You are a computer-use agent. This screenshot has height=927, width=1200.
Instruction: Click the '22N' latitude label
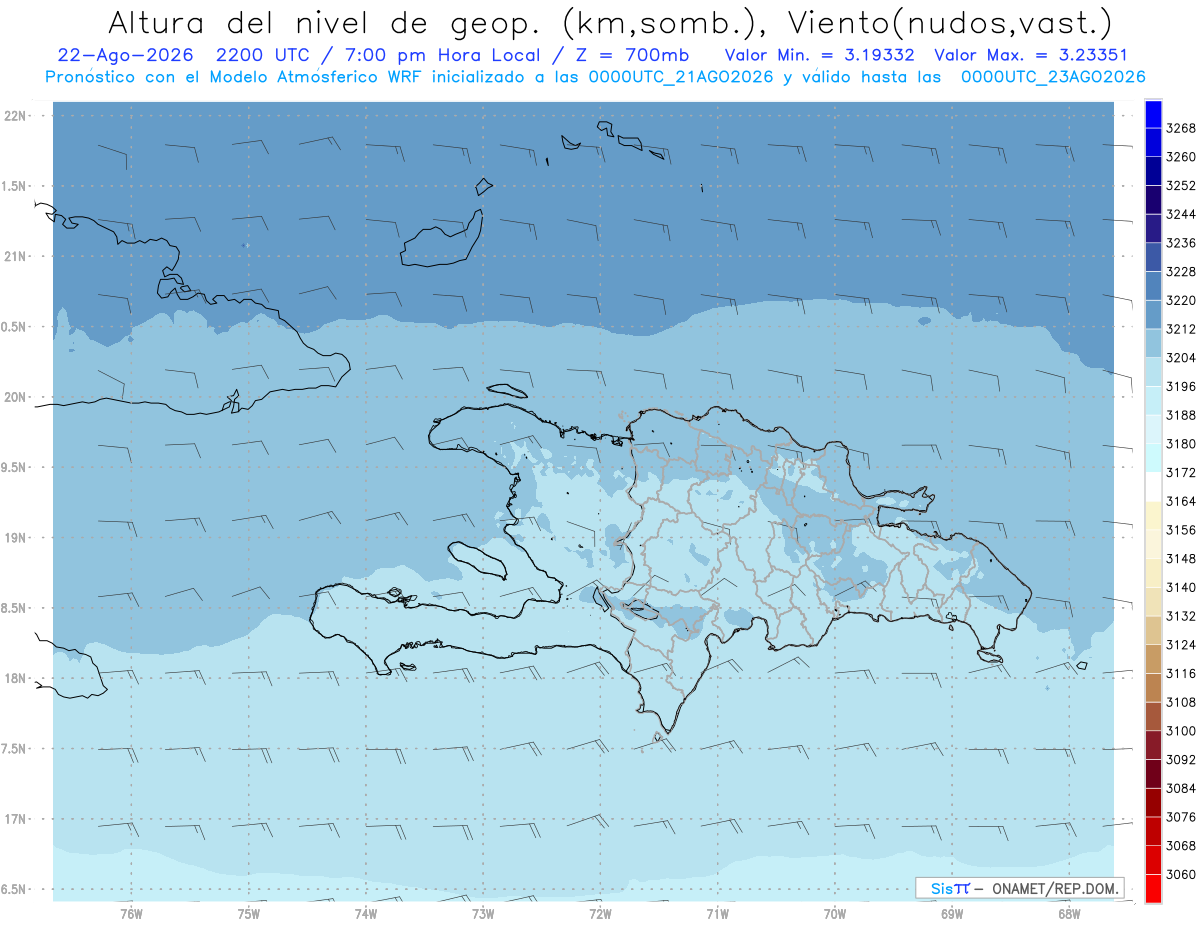(15, 116)
